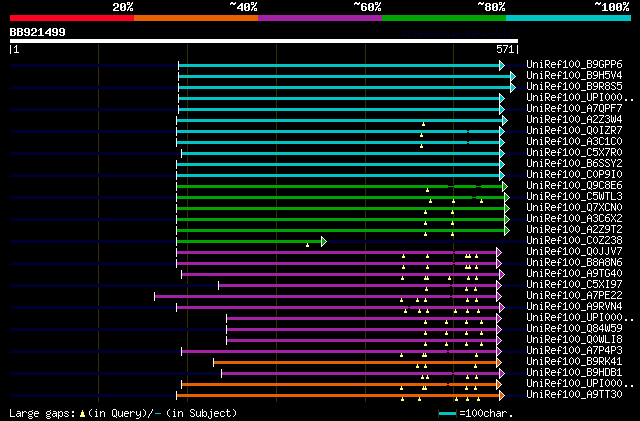The width and height of the screenshot is (640, 421).
Task: Select the UniRef100_B9RK41 label
Action: (x=574, y=362)
